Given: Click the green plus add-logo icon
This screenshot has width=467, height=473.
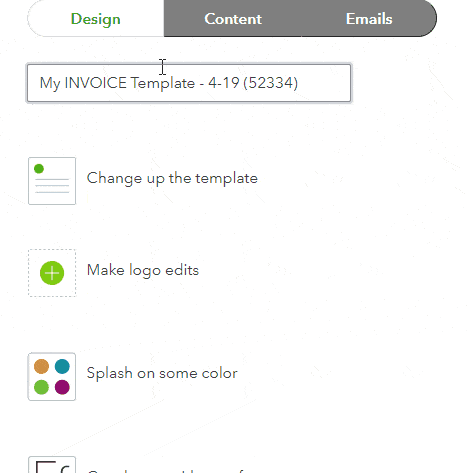Looking at the screenshot, I should tap(52, 273).
